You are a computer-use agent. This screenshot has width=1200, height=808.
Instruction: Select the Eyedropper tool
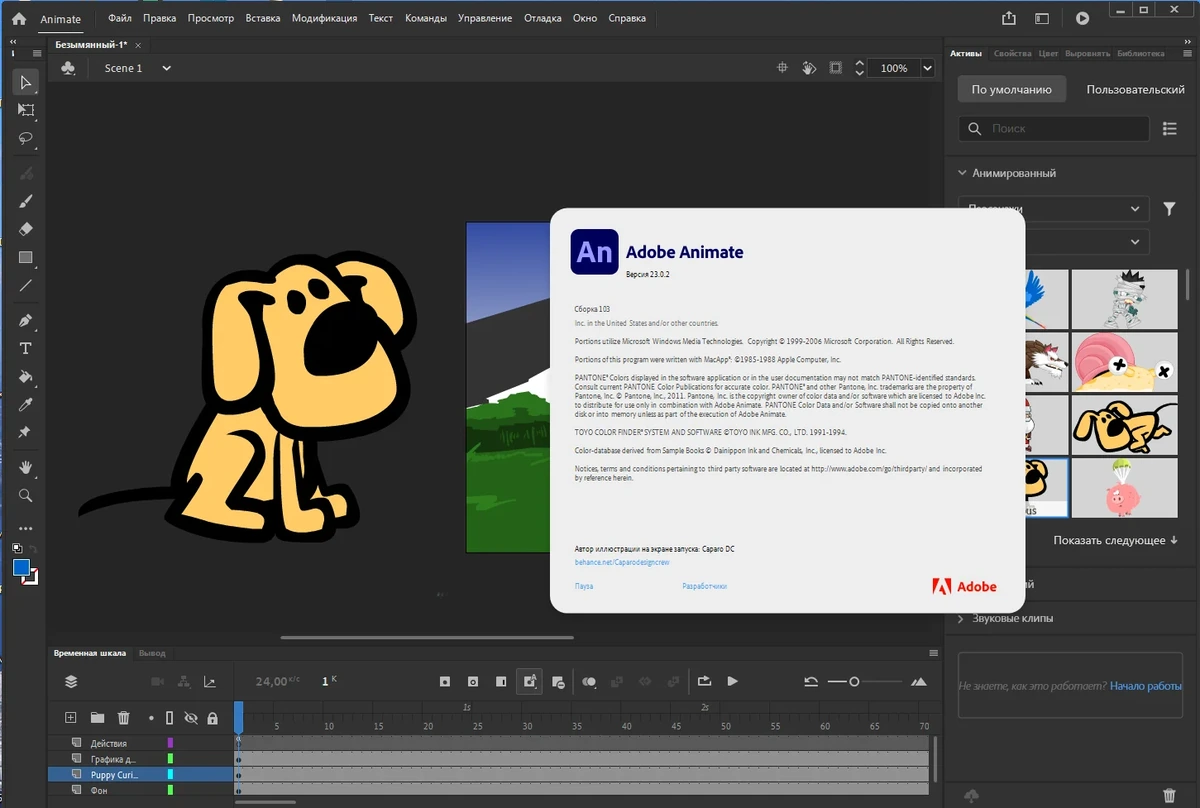click(26, 404)
